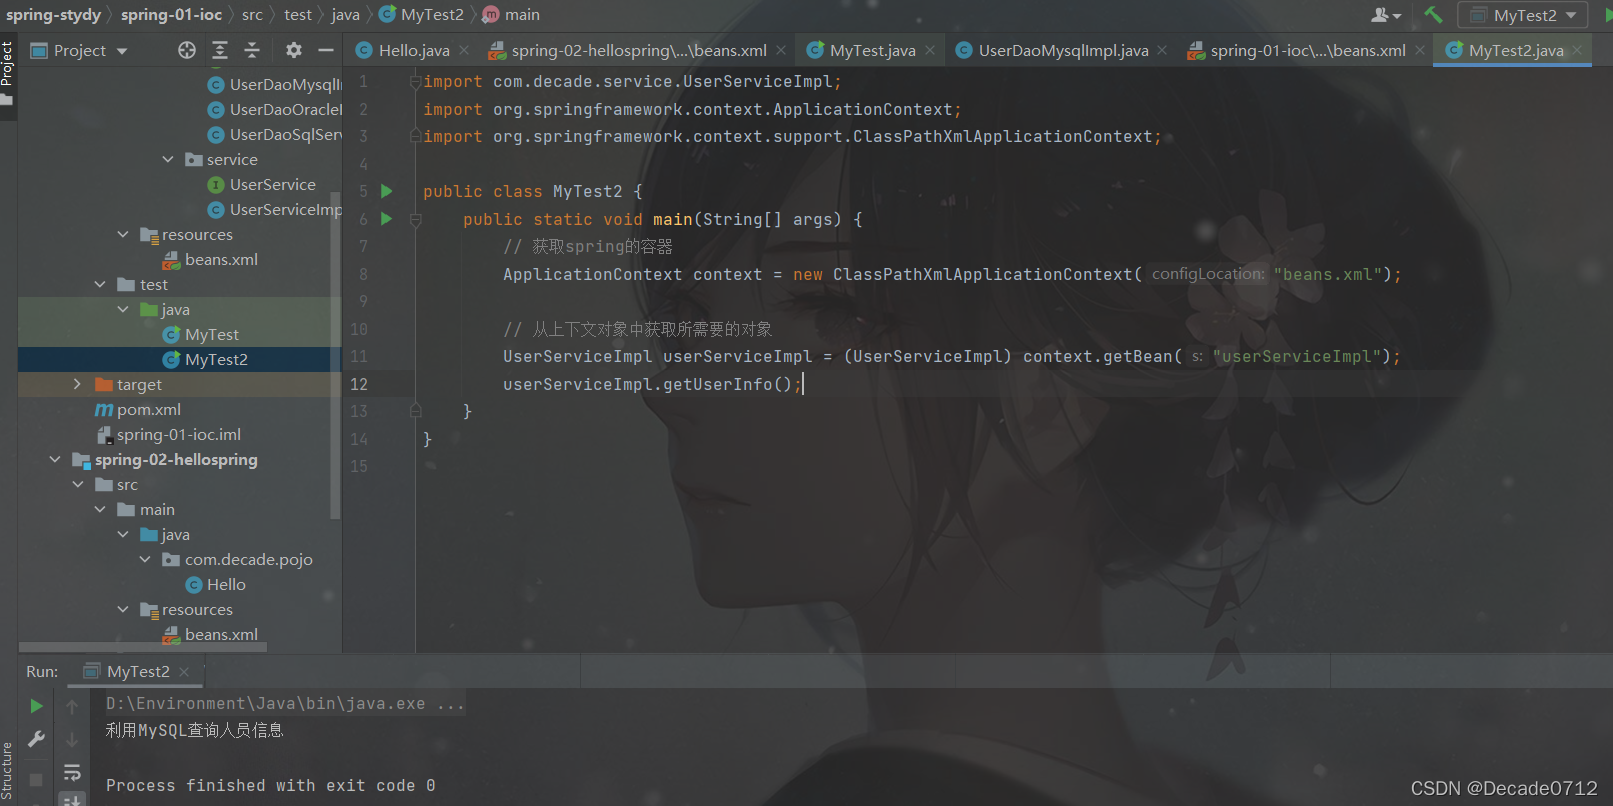Open MyTest2 run configuration dropdown
Image resolution: width=1613 pixels, height=806 pixels.
(x=1523, y=15)
